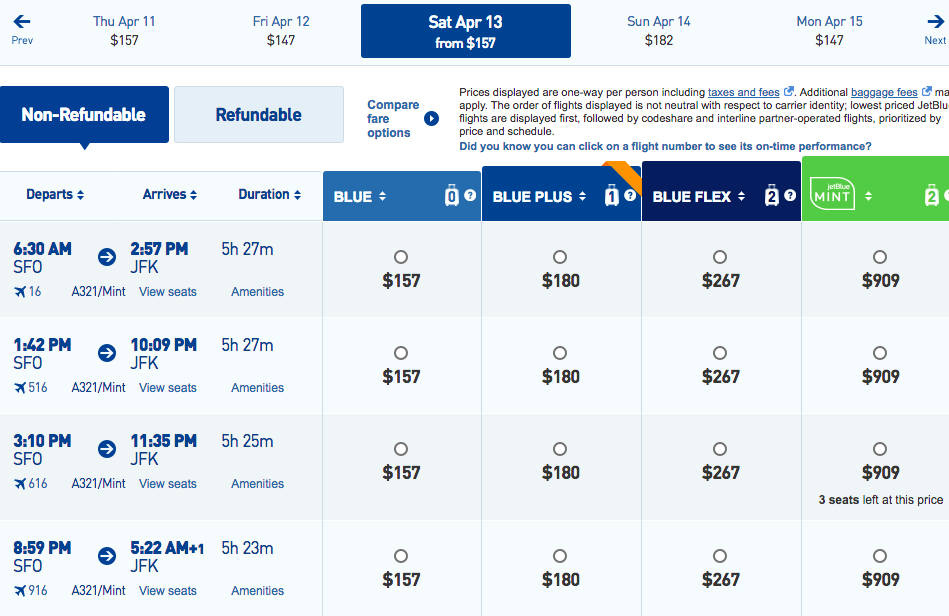Select $180 Blue Plus fare for 1:42 PM flight

tap(560, 353)
